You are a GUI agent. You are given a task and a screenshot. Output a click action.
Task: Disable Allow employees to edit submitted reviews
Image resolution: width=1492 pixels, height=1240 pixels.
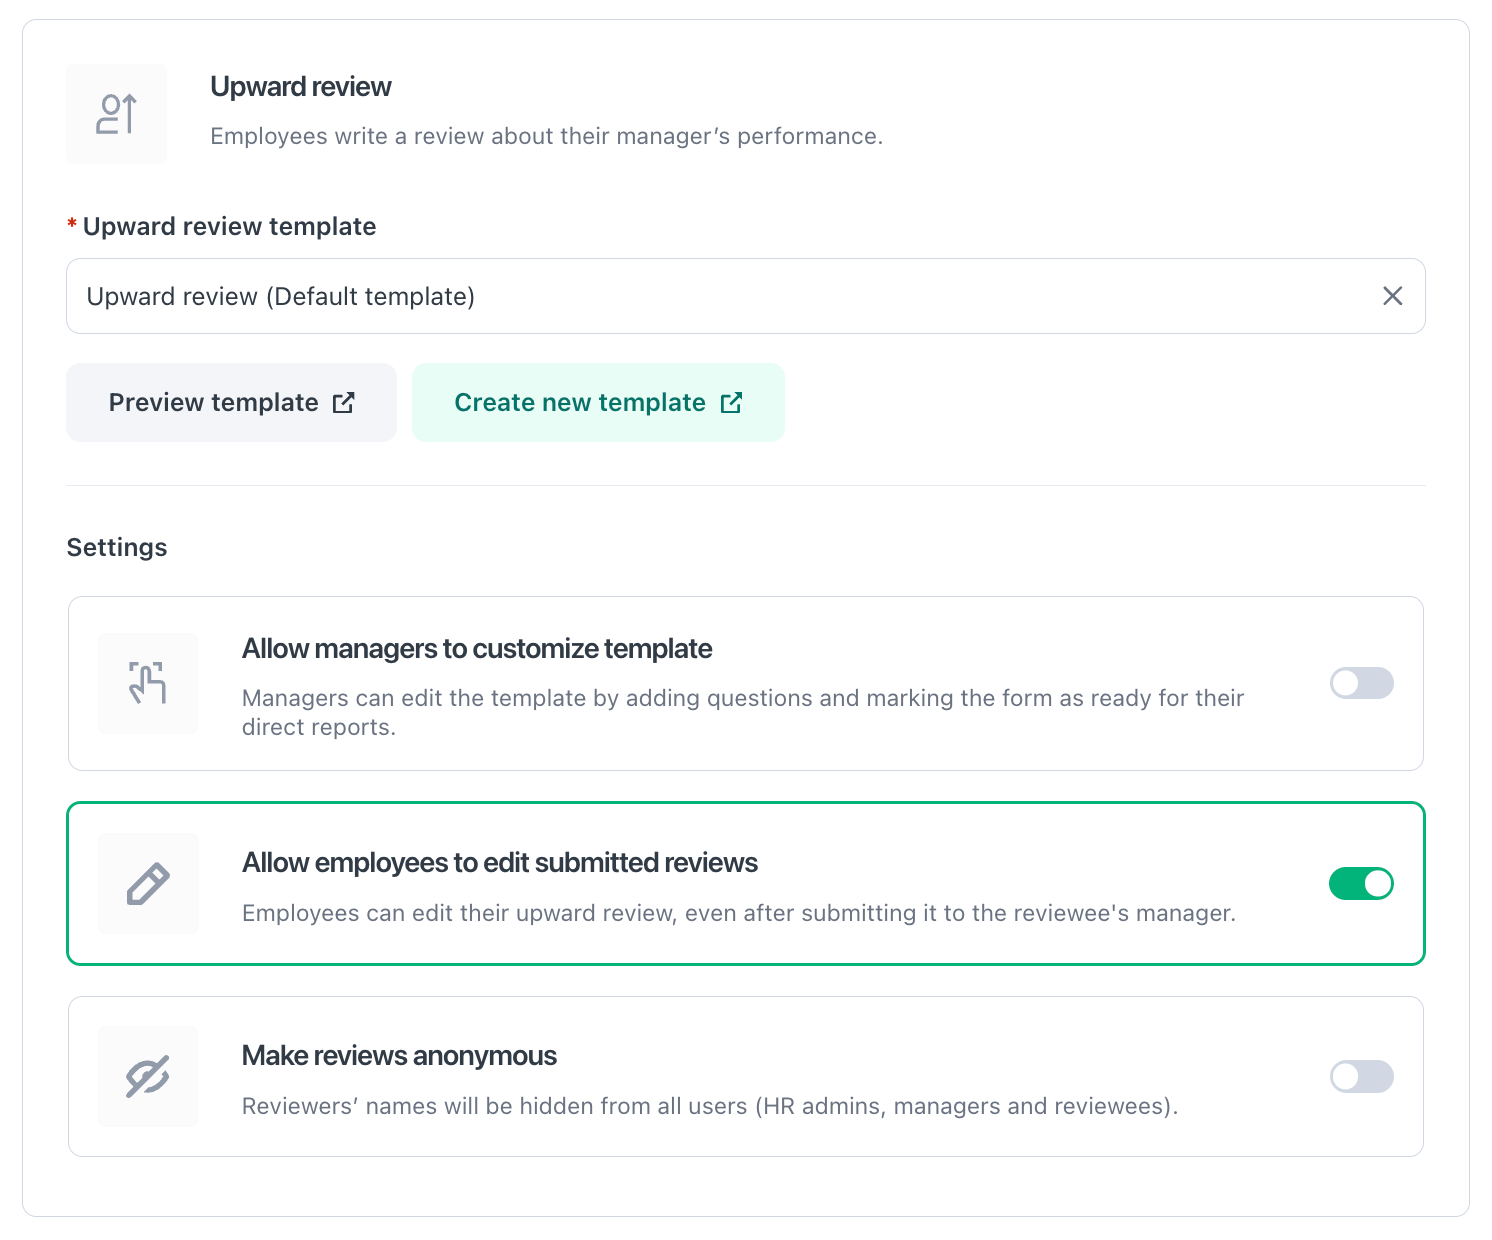1361,884
